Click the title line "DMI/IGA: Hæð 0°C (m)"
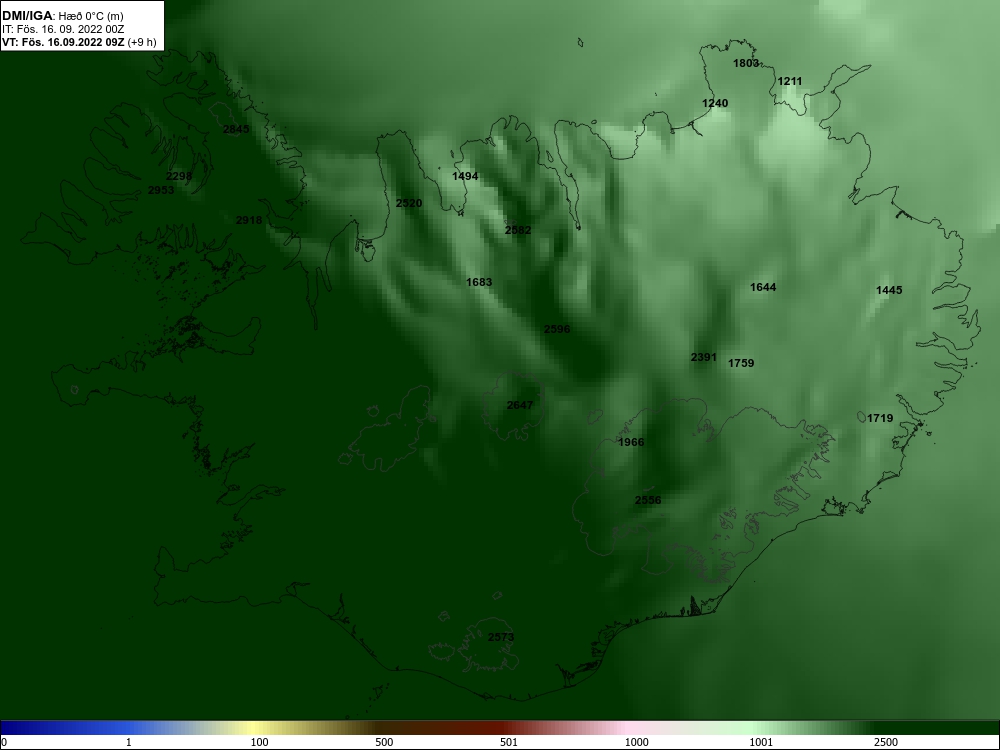Image resolution: width=1000 pixels, height=750 pixels. 62,16
